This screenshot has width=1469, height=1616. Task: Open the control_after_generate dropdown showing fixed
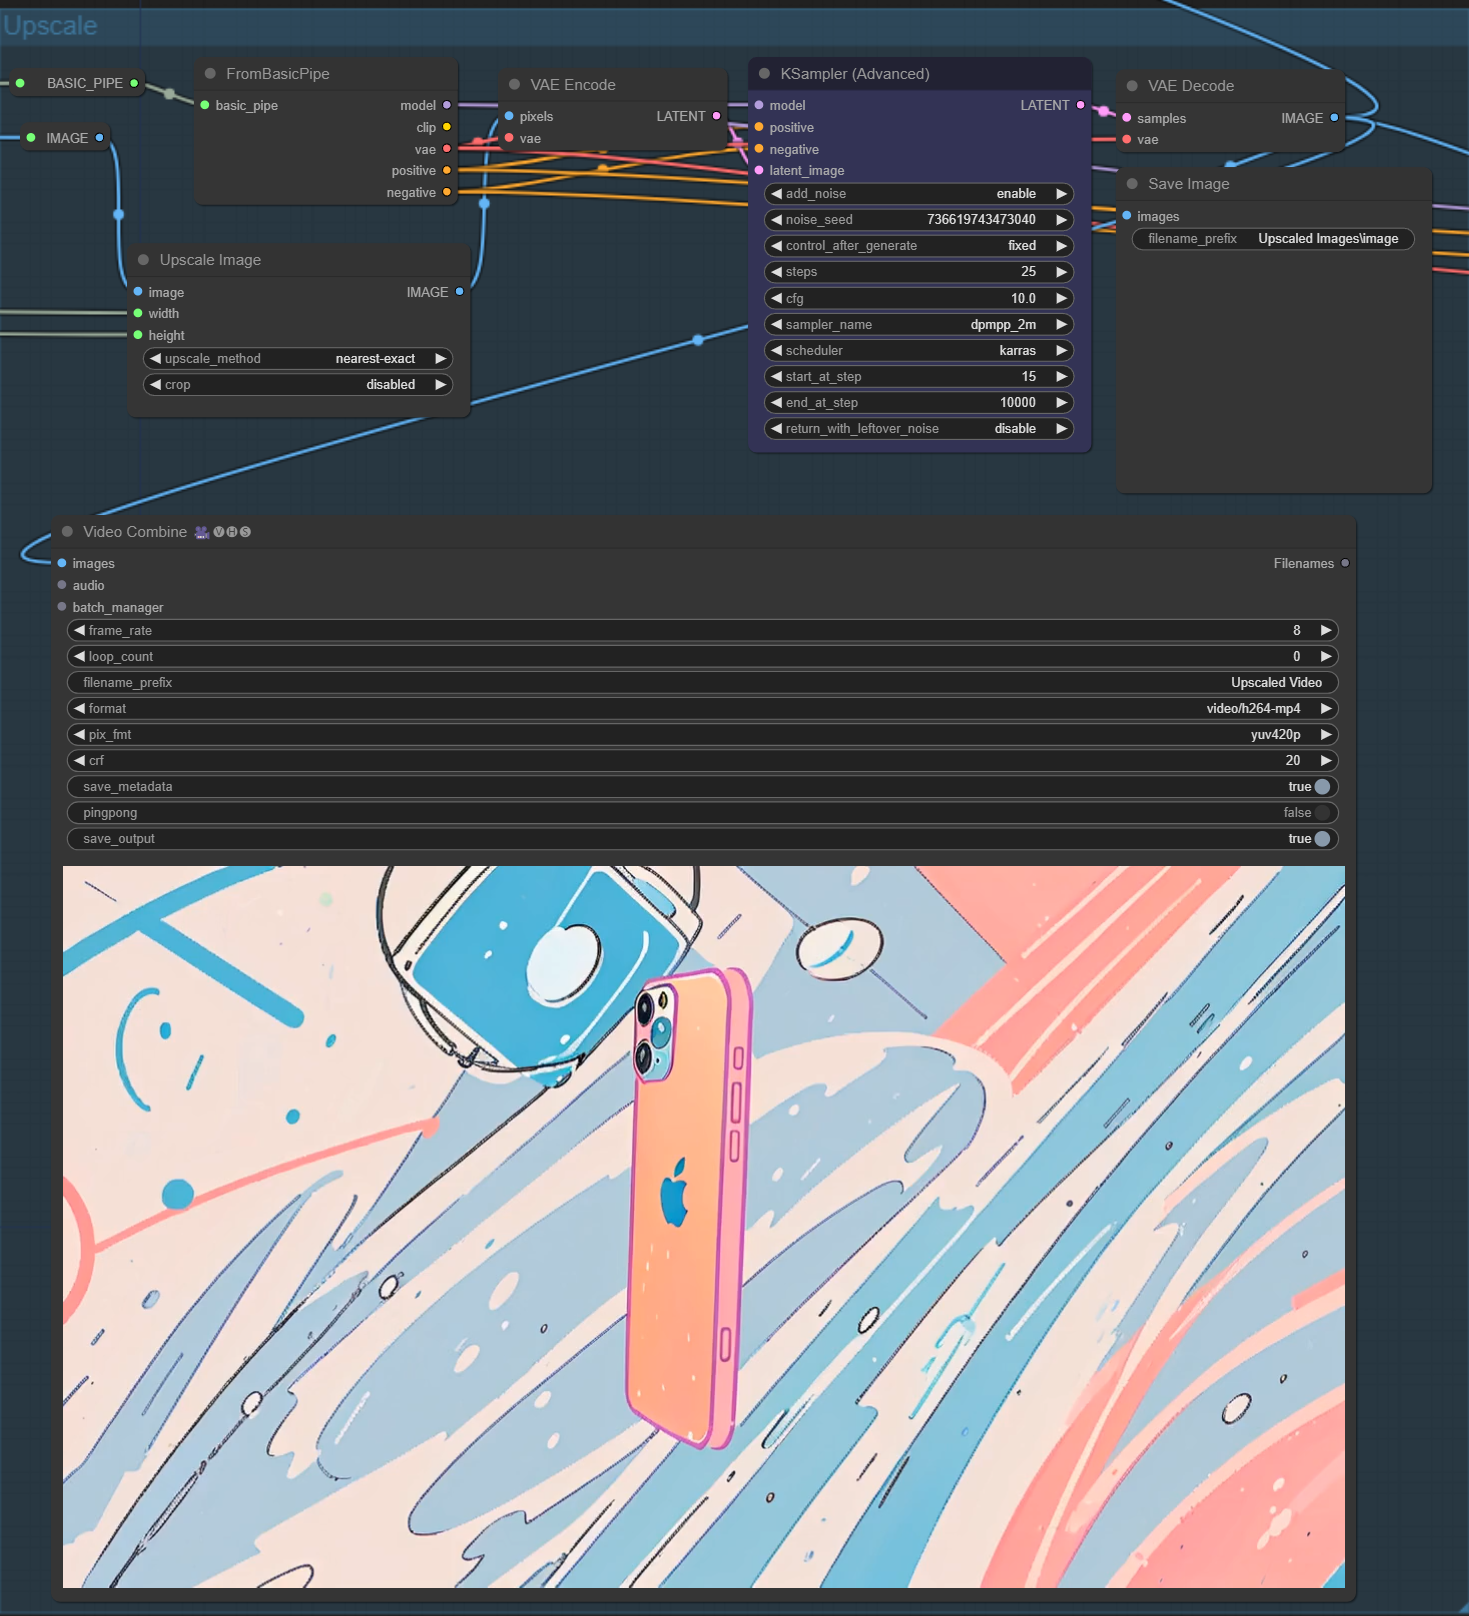[918, 246]
